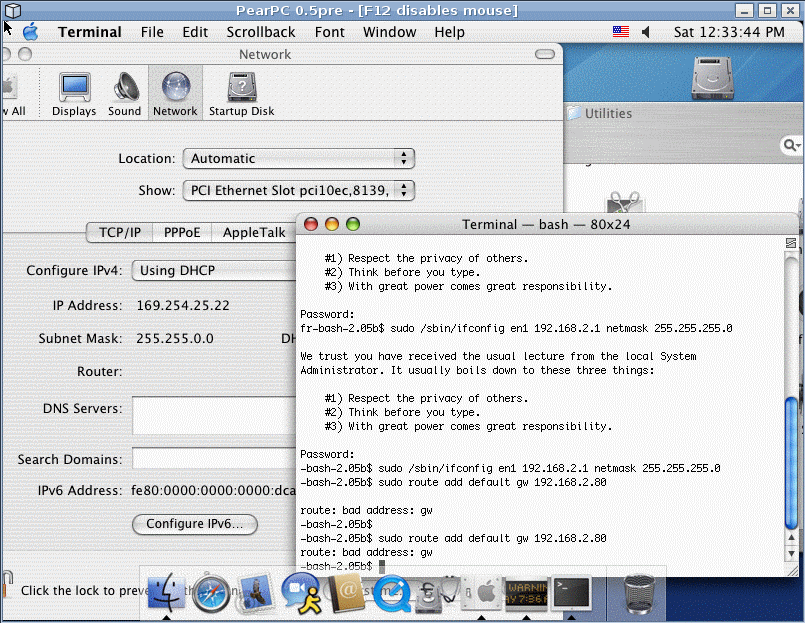
Task: Click the lock to prevent further changes
Action: pos(6,583)
